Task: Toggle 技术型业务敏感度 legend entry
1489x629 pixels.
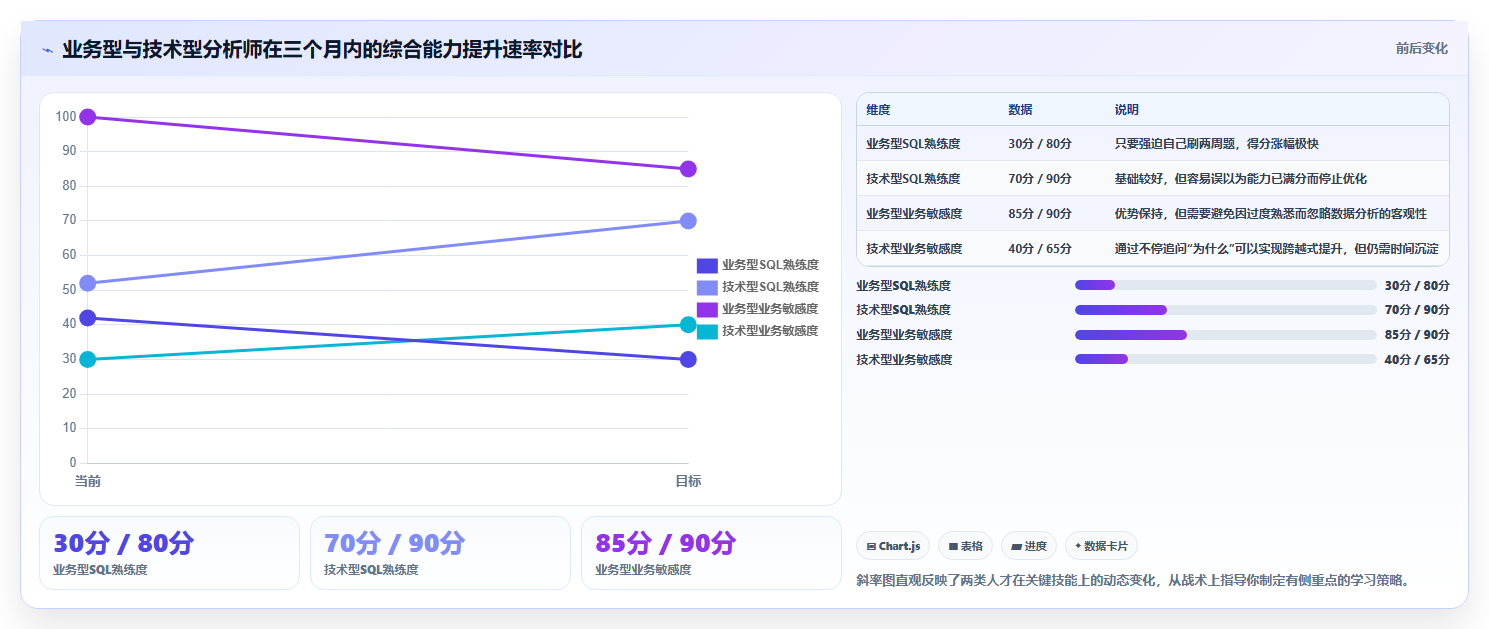Action: click(x=757, y=331)
